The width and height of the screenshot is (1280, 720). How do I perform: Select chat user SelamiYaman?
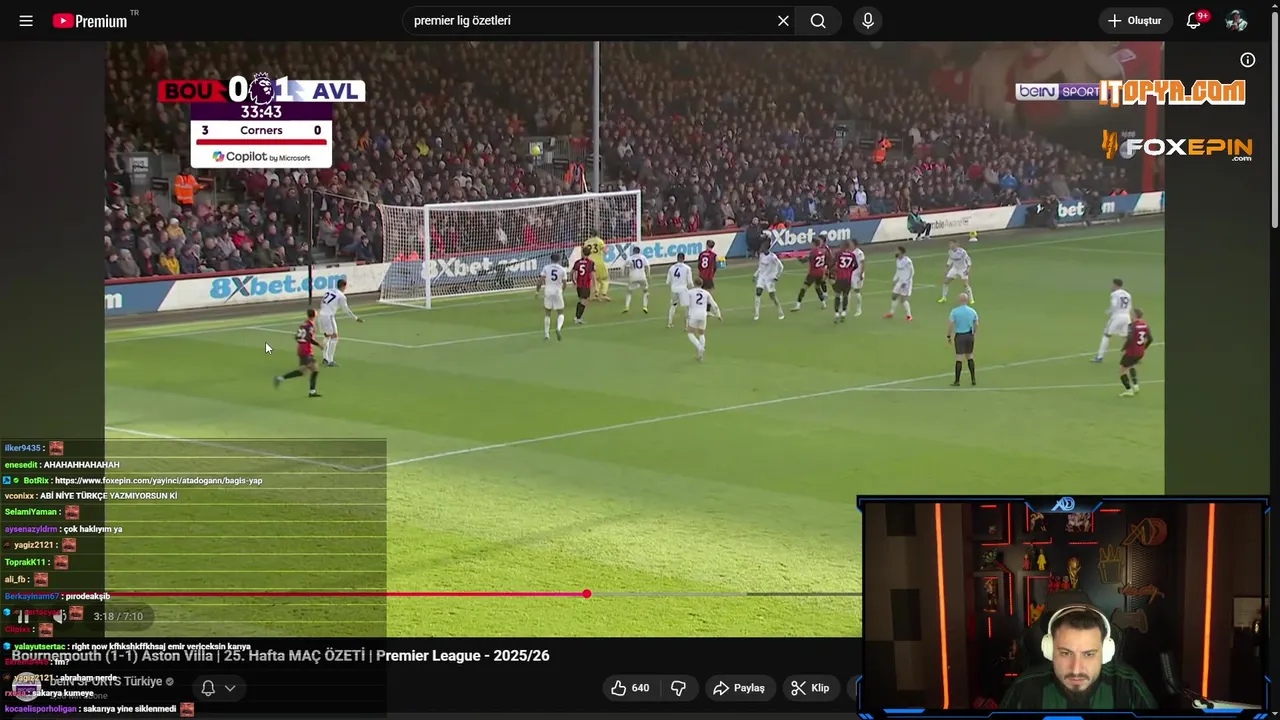30,512
